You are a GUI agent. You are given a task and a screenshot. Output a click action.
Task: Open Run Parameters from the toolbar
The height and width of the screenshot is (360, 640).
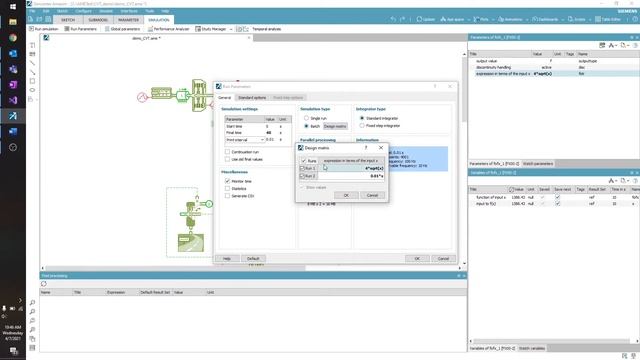80,29
